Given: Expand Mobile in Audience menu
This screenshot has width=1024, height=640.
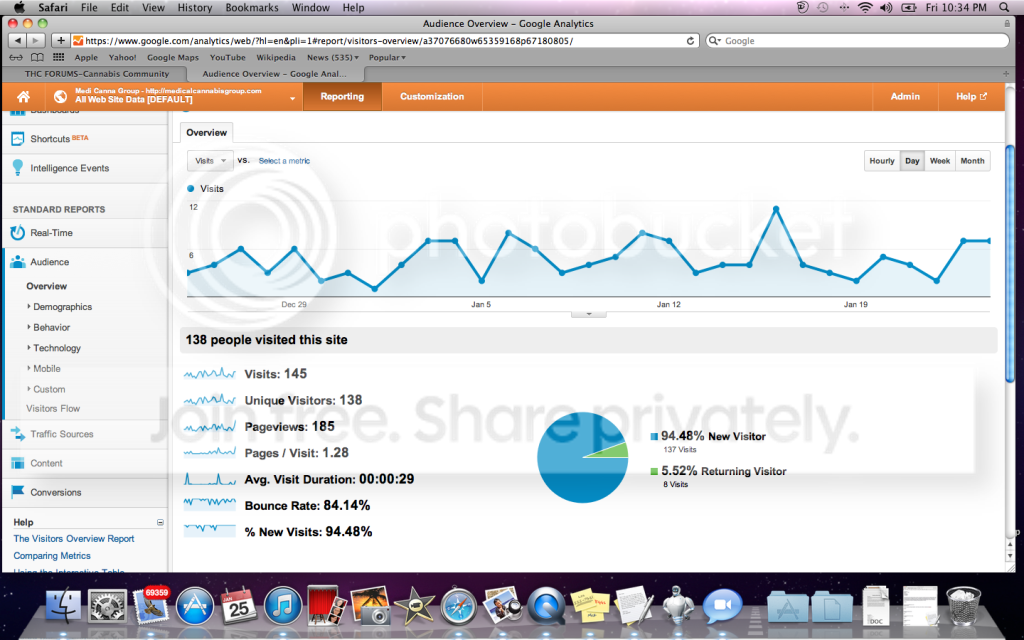Looking at the screenshot, I should click(46, 368).
